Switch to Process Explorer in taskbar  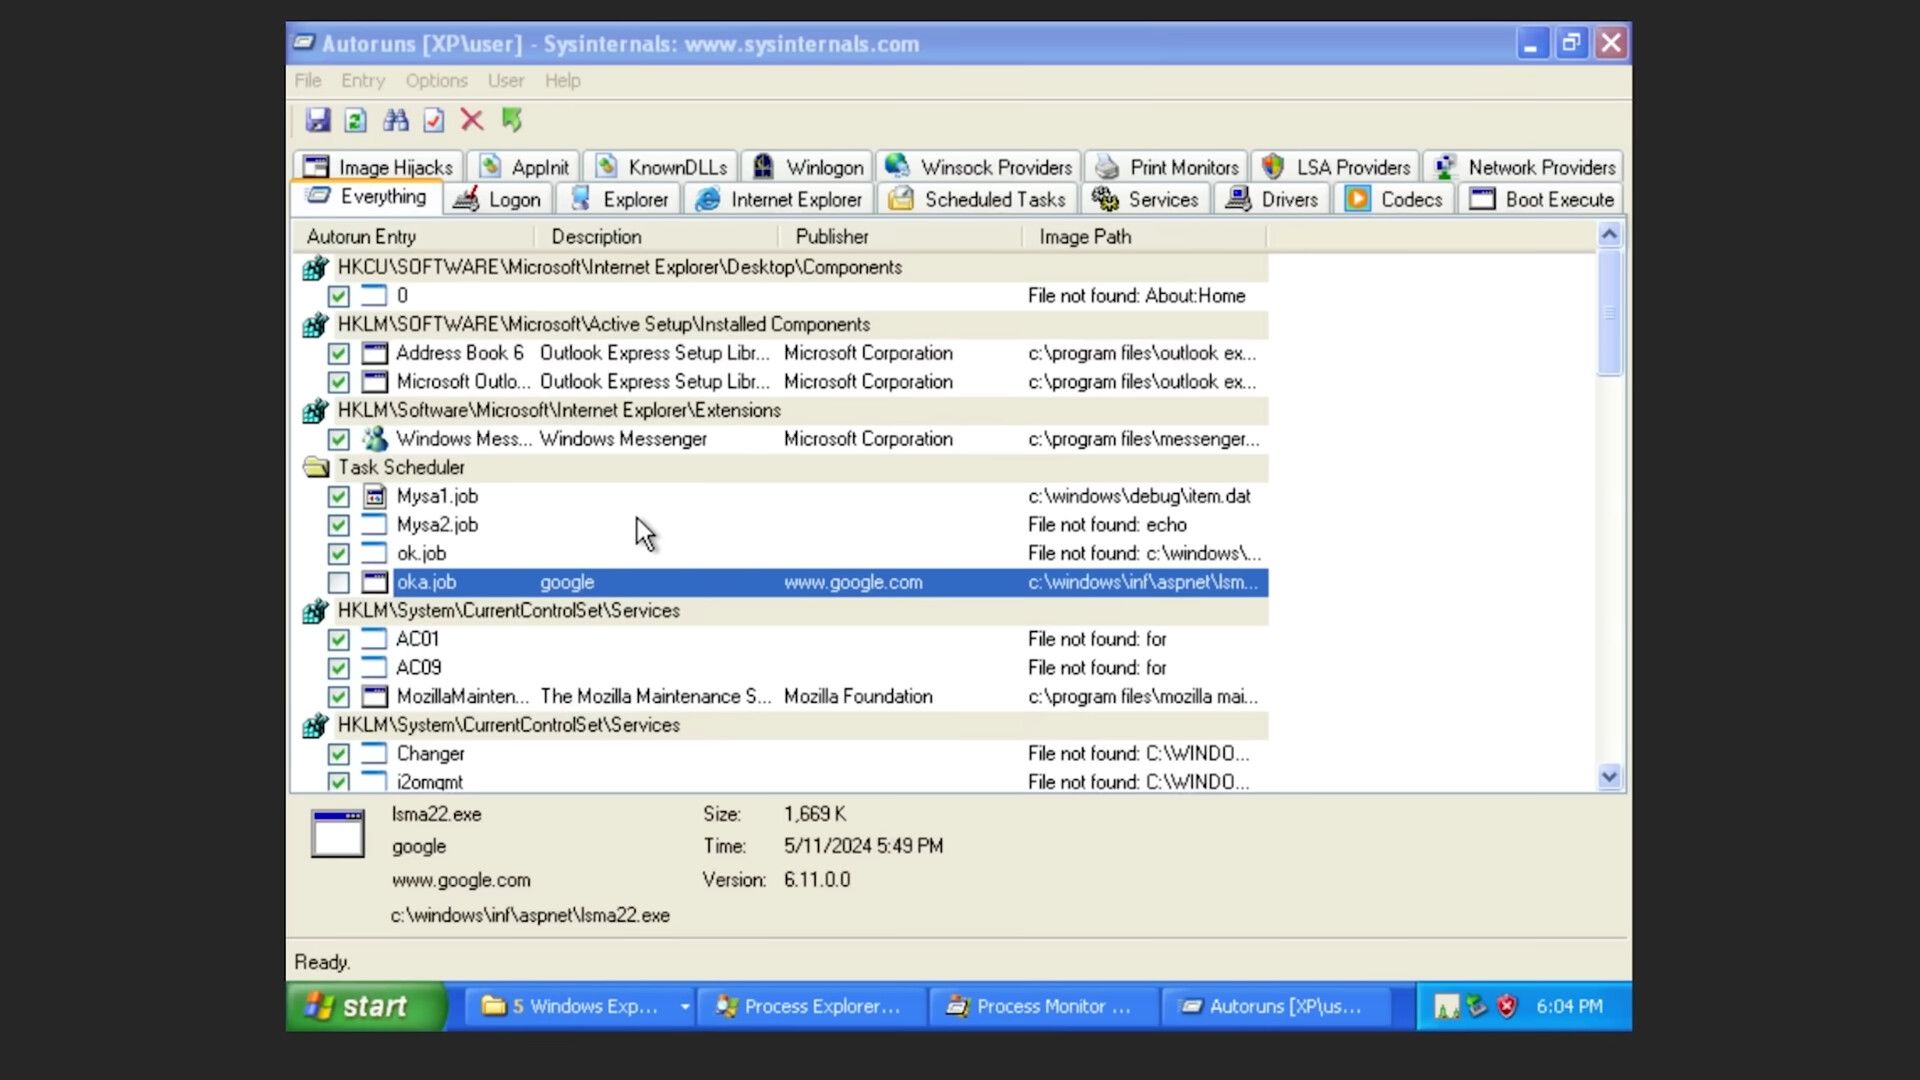(810, 1006)
